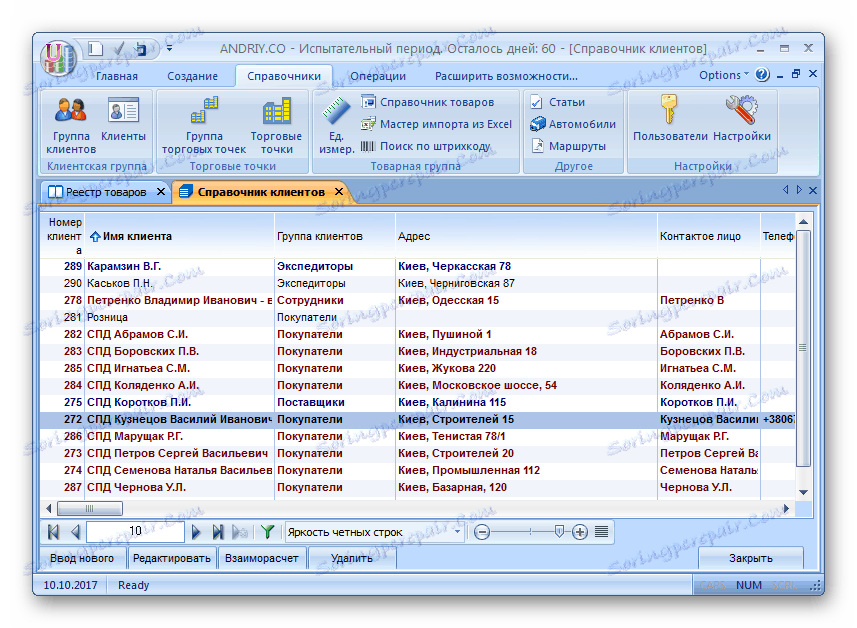Click address Киев, Тенистая 78/1

pyautogui.click(x=451, y=436)
